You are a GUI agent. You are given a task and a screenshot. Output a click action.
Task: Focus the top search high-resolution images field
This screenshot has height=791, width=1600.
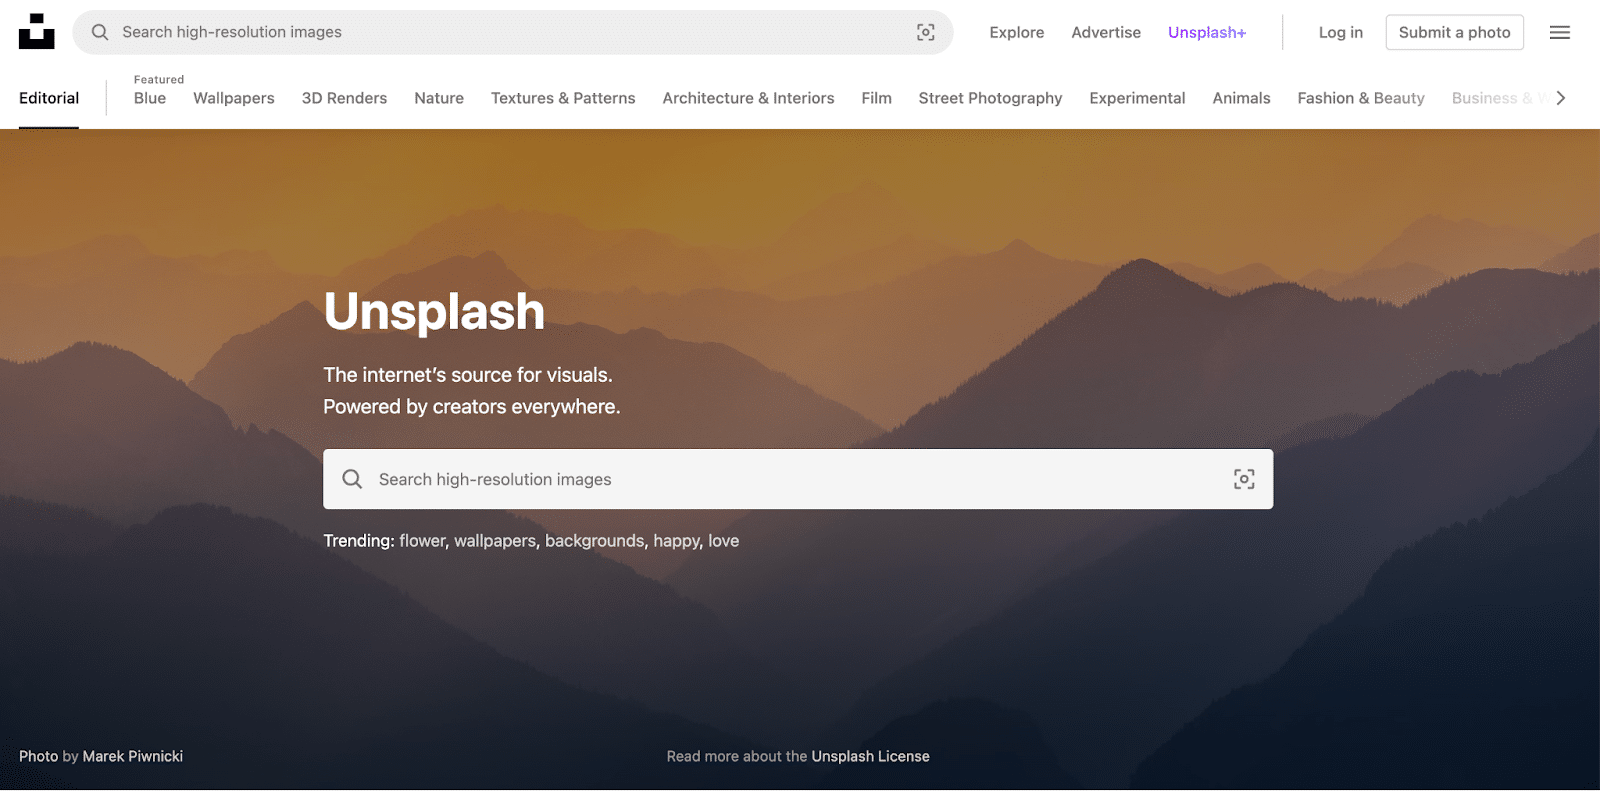(513, 32)
